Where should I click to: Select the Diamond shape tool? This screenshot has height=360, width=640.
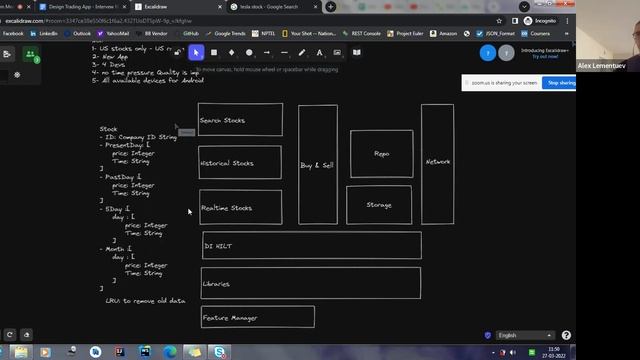coord(231,53)
